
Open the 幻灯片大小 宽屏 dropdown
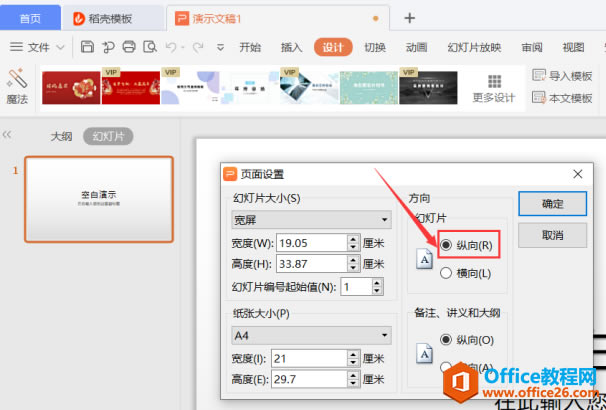click(x=311, y=220)
